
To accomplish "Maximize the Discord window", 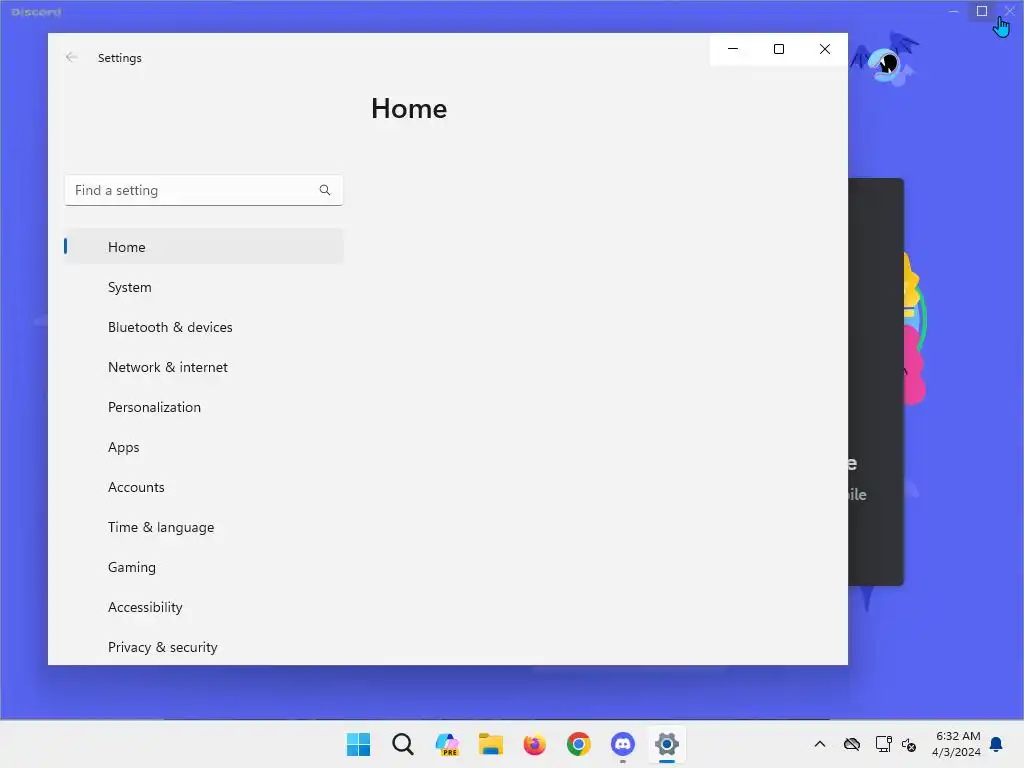I will pyautogui.click(x=982, y=11).
